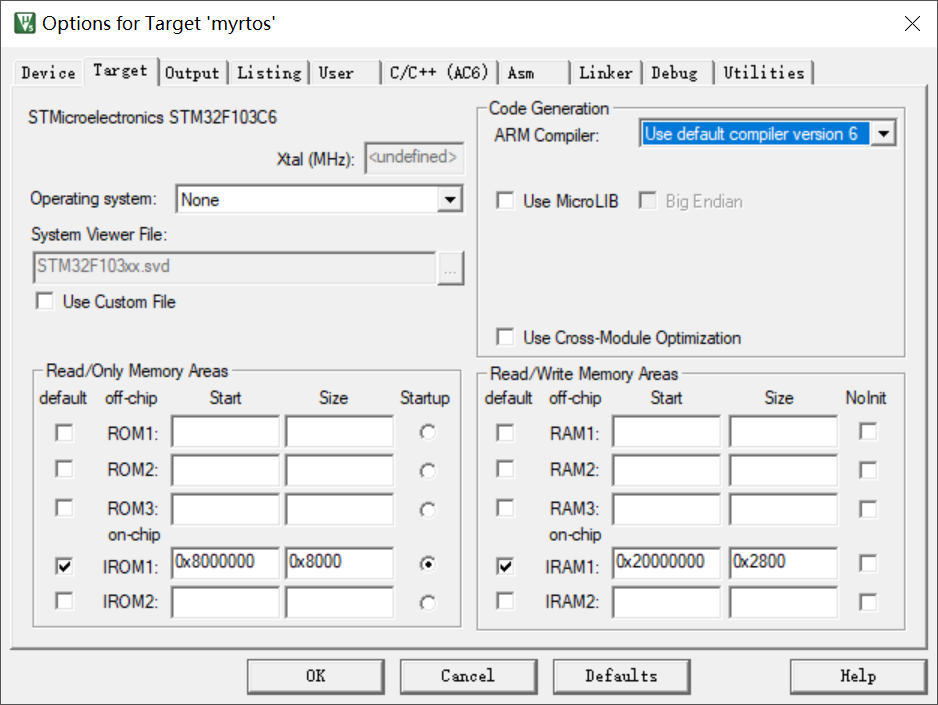Click the IROM2 Size field
This screenshot has width=938, height=705.
click(340, 602)
